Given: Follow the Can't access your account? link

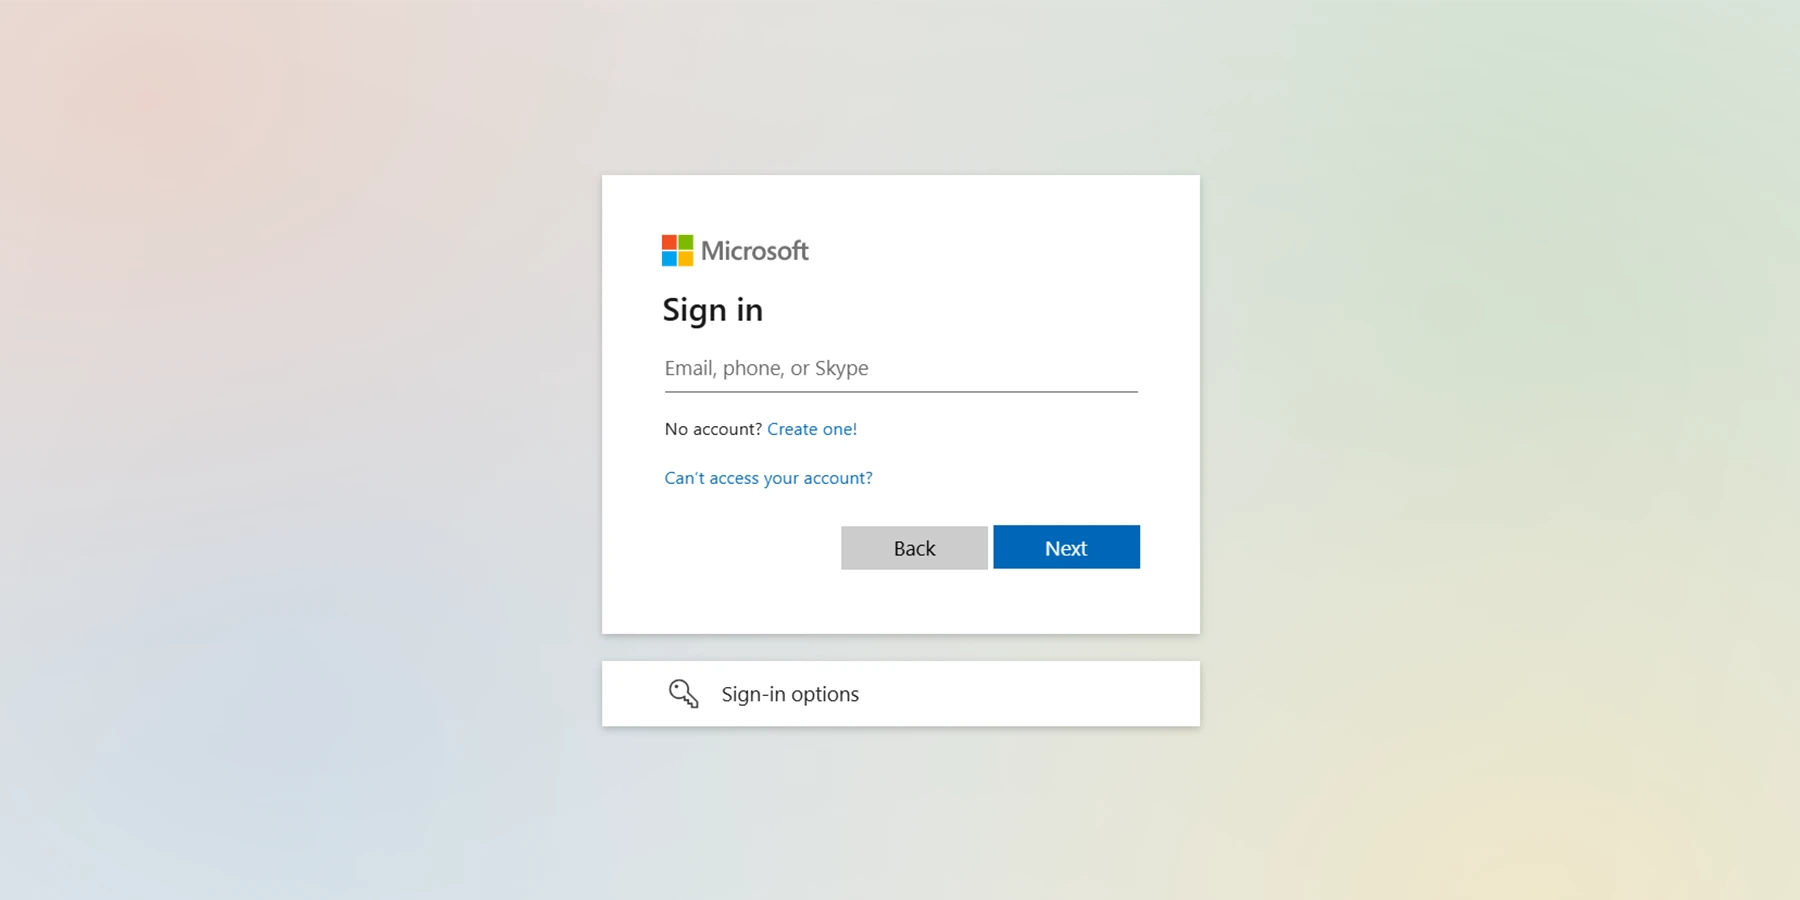Looking at the screenshot, I should coord(768,478).
